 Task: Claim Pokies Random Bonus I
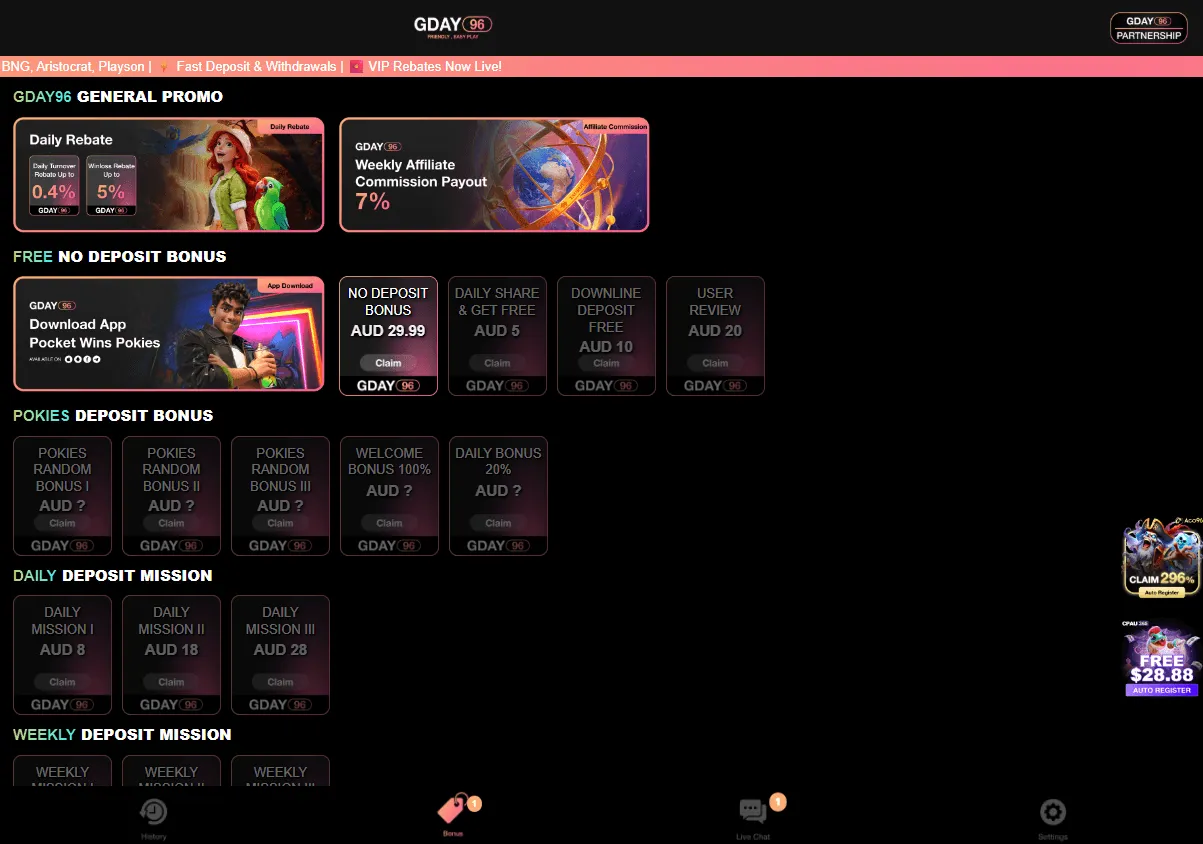click(62, 523)
